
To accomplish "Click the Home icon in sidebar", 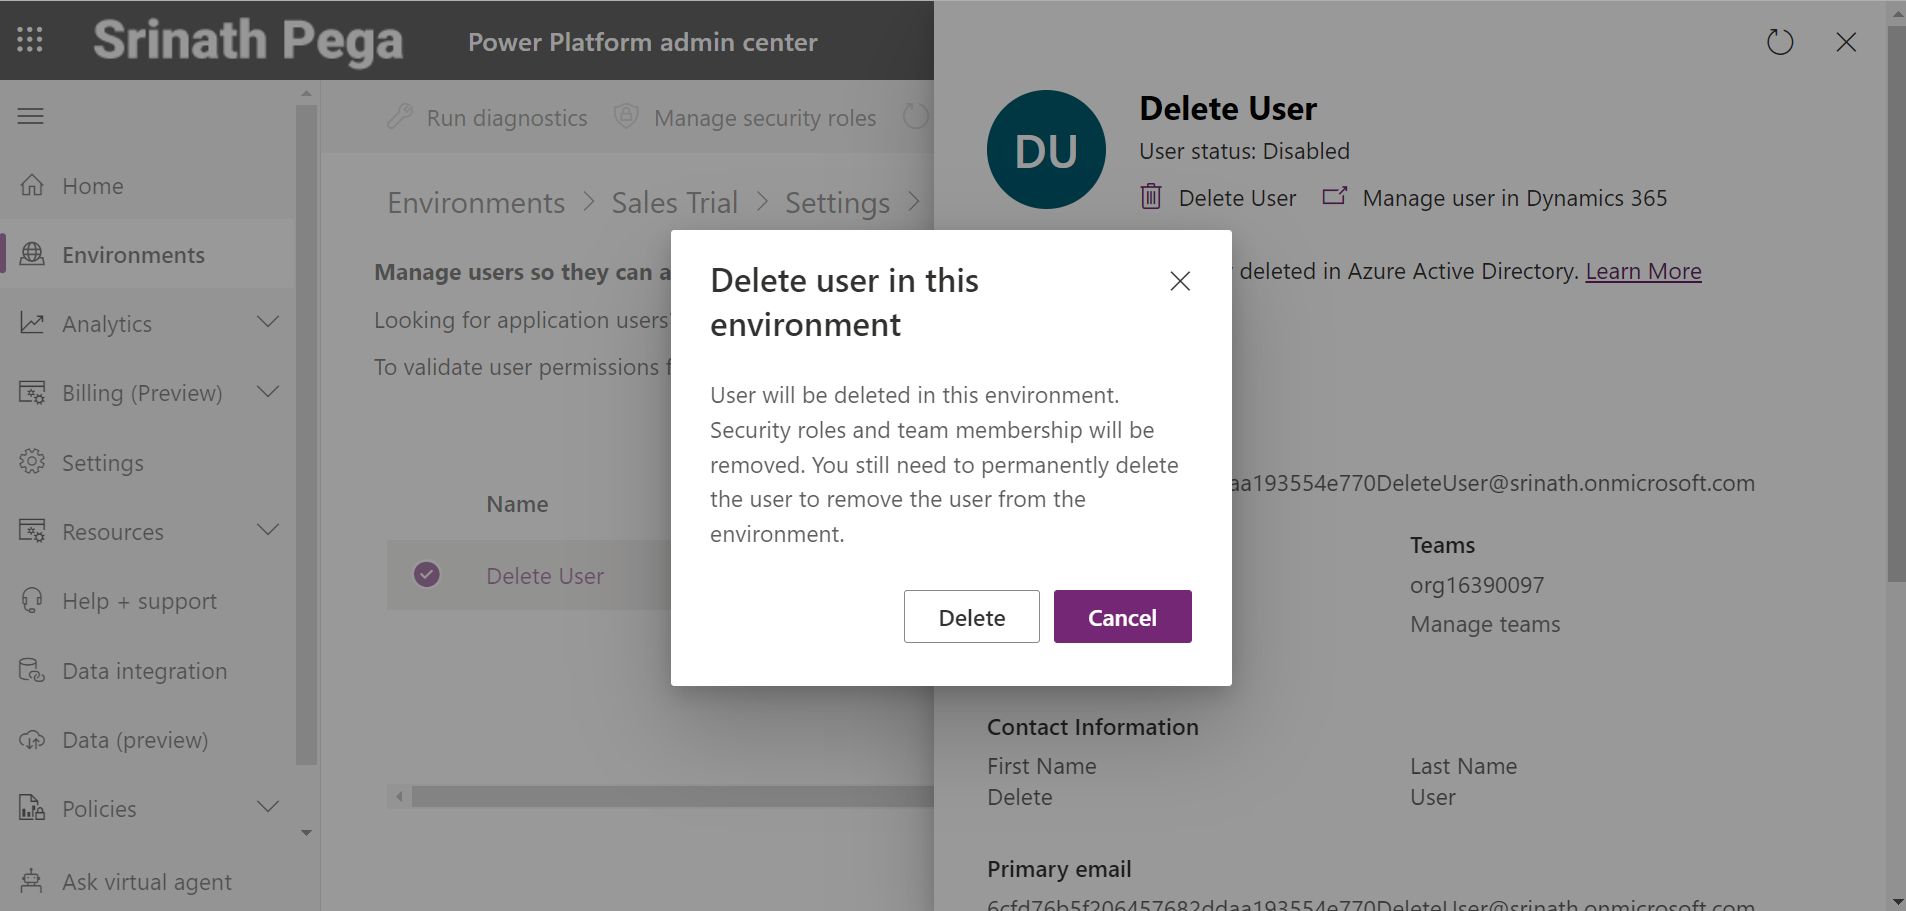I will click(32, 186).
